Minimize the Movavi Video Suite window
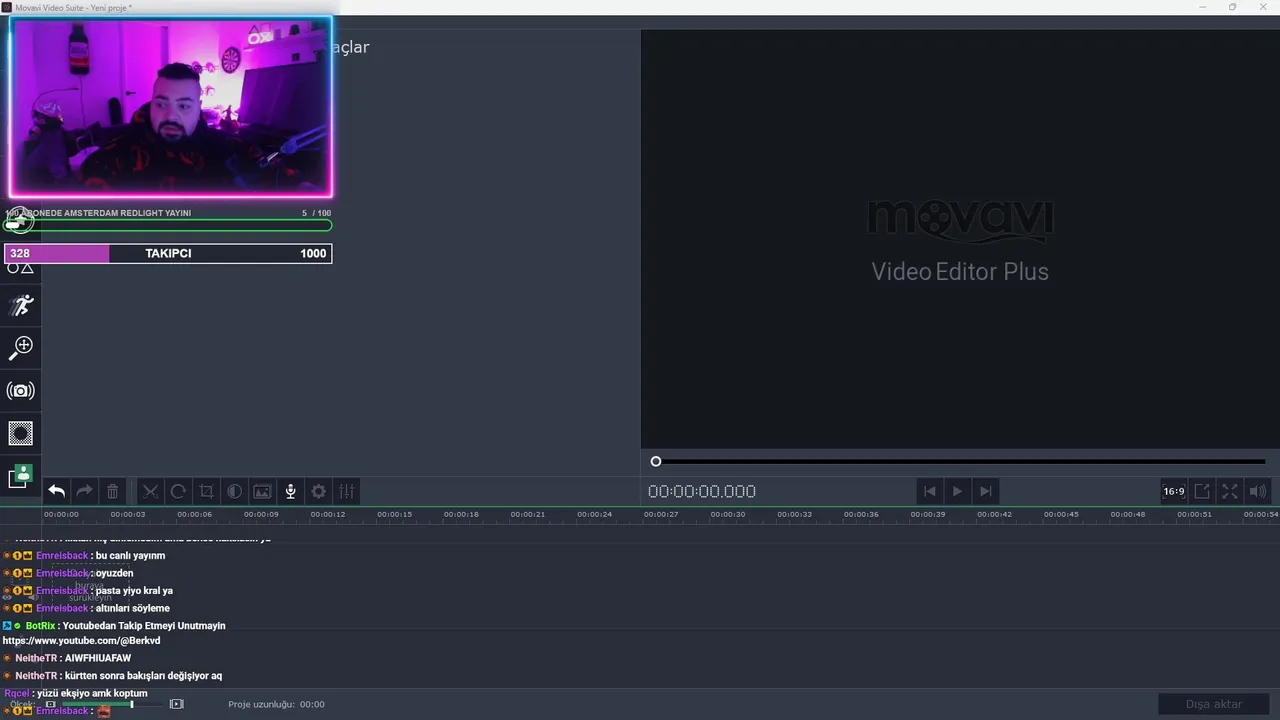This screenshot has width=1280, height=720. click(1203, 7)
